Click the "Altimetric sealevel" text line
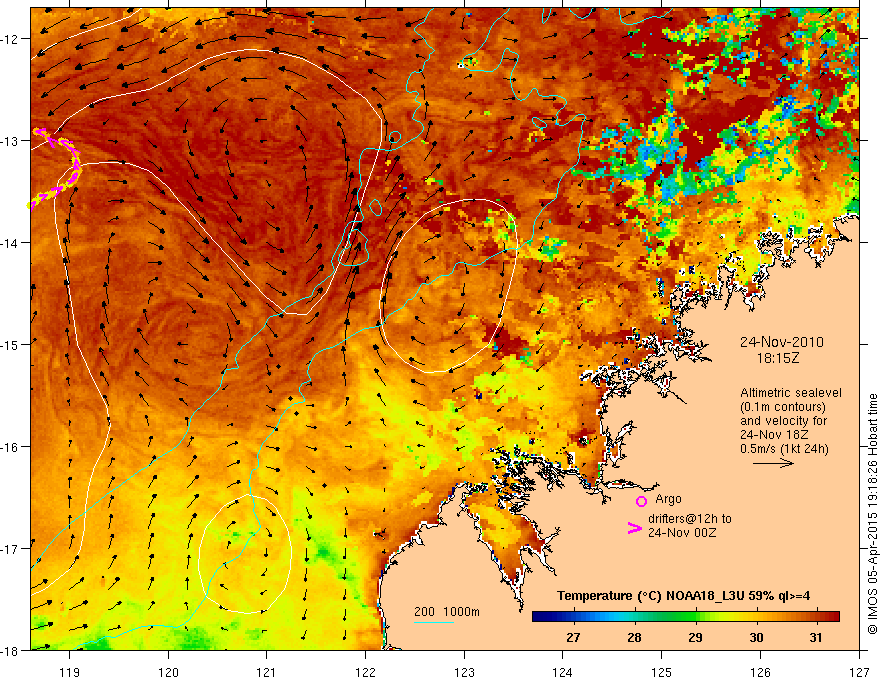 click(791, 393)
